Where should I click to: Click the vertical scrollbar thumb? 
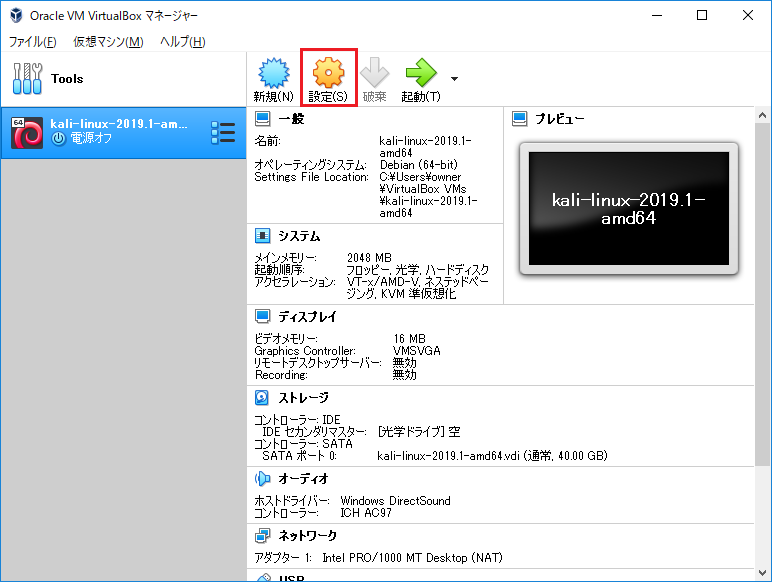[763, 293]
